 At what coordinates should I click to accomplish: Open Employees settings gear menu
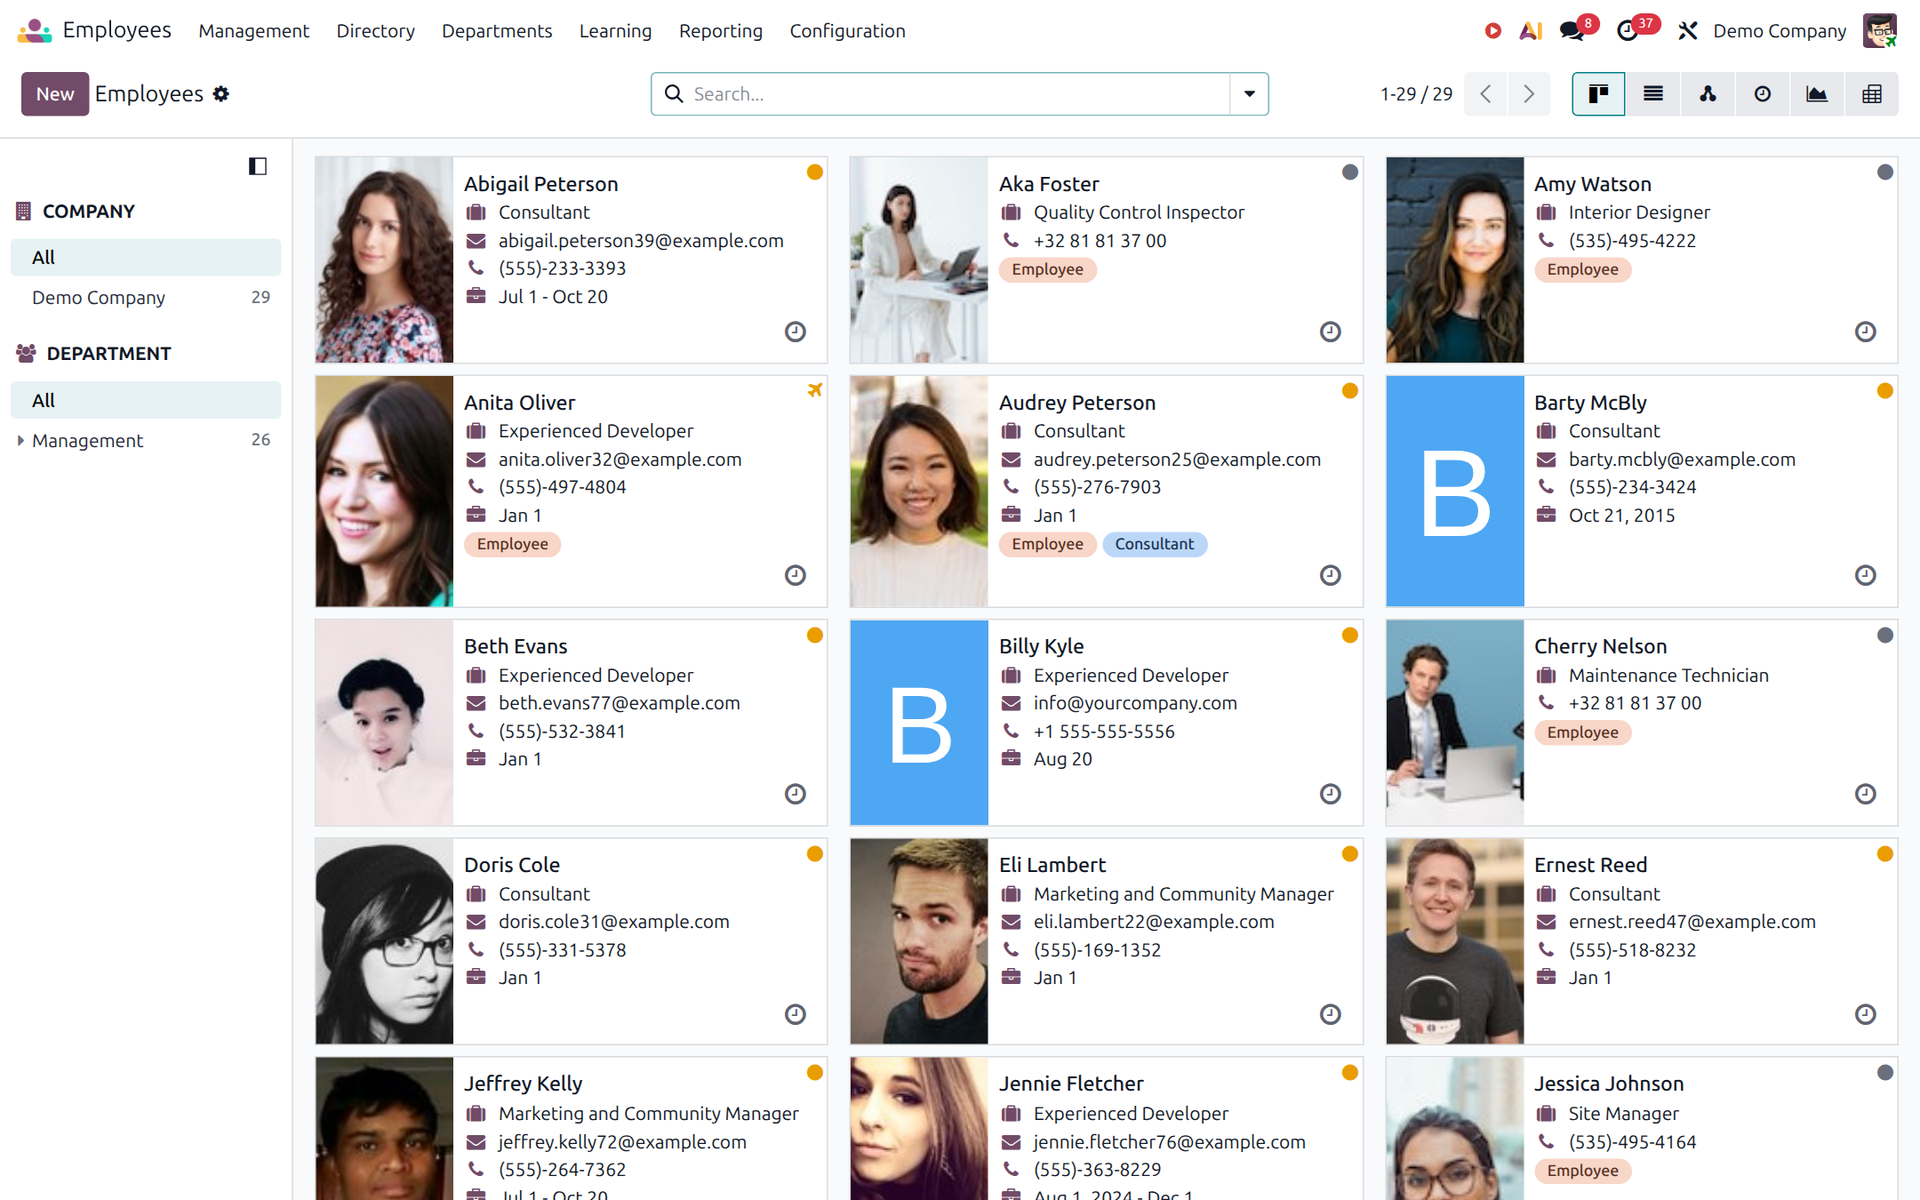pyautogui.click(x=221, y=94)
